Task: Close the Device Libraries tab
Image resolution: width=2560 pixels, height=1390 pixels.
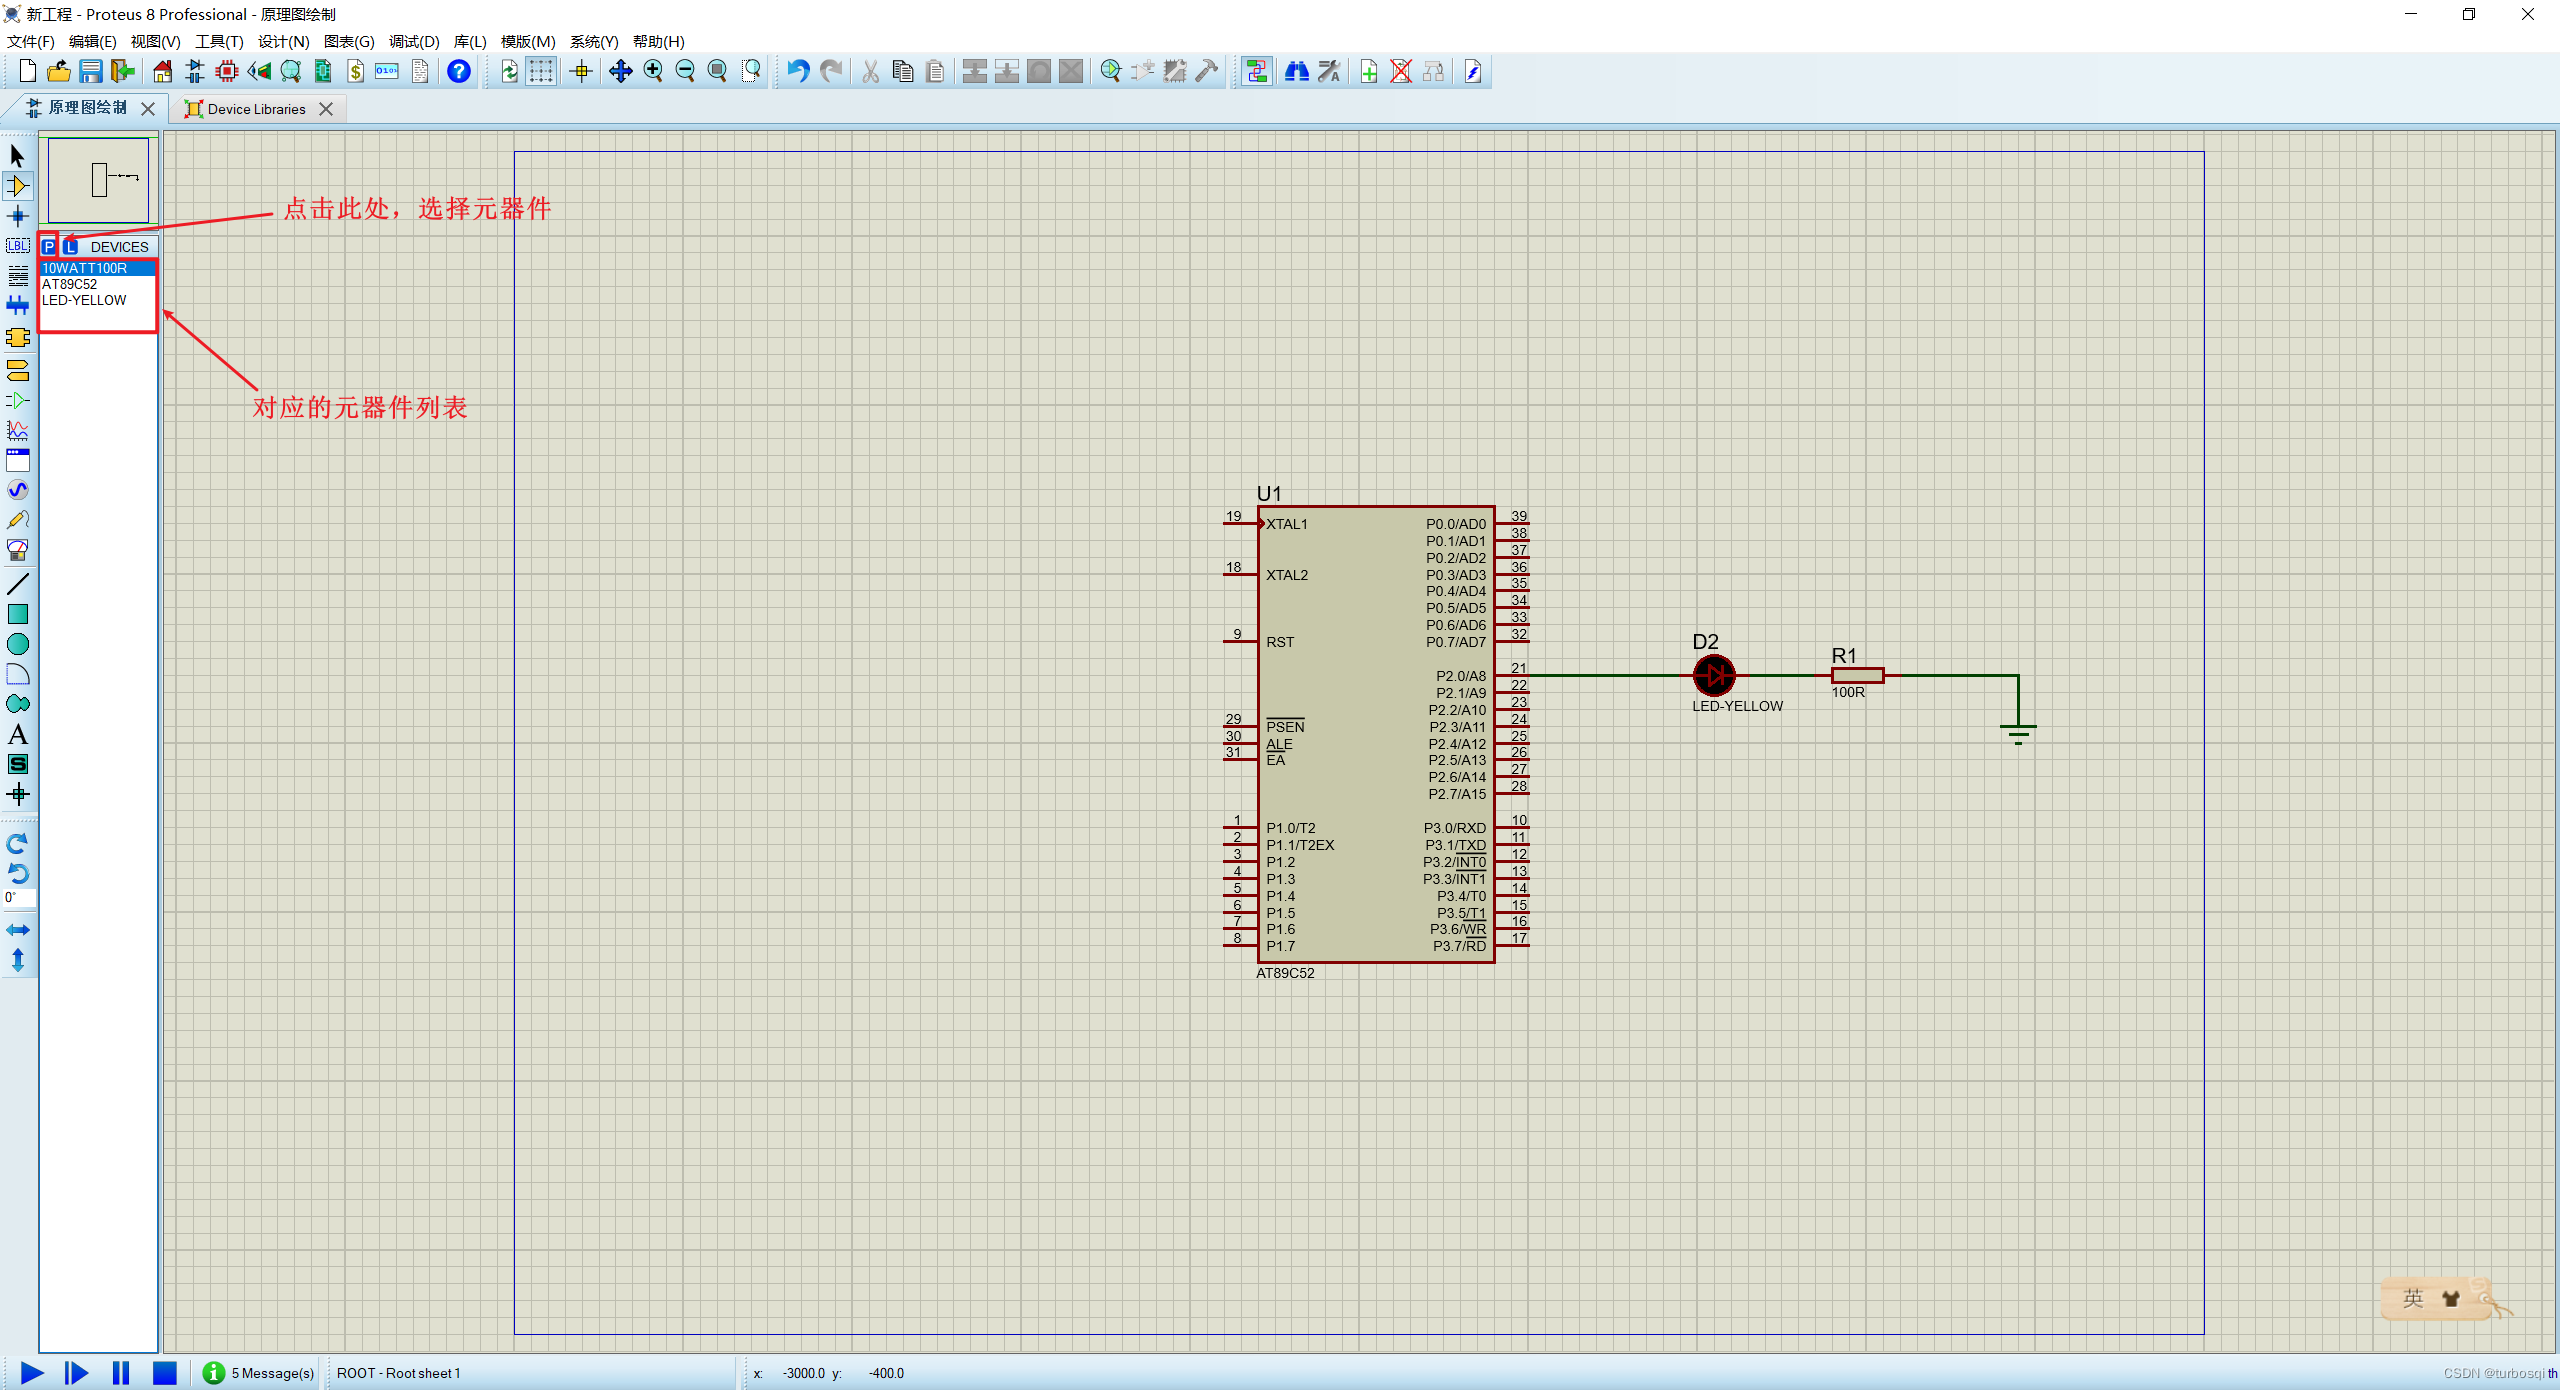Action: (x=326, y=108)
